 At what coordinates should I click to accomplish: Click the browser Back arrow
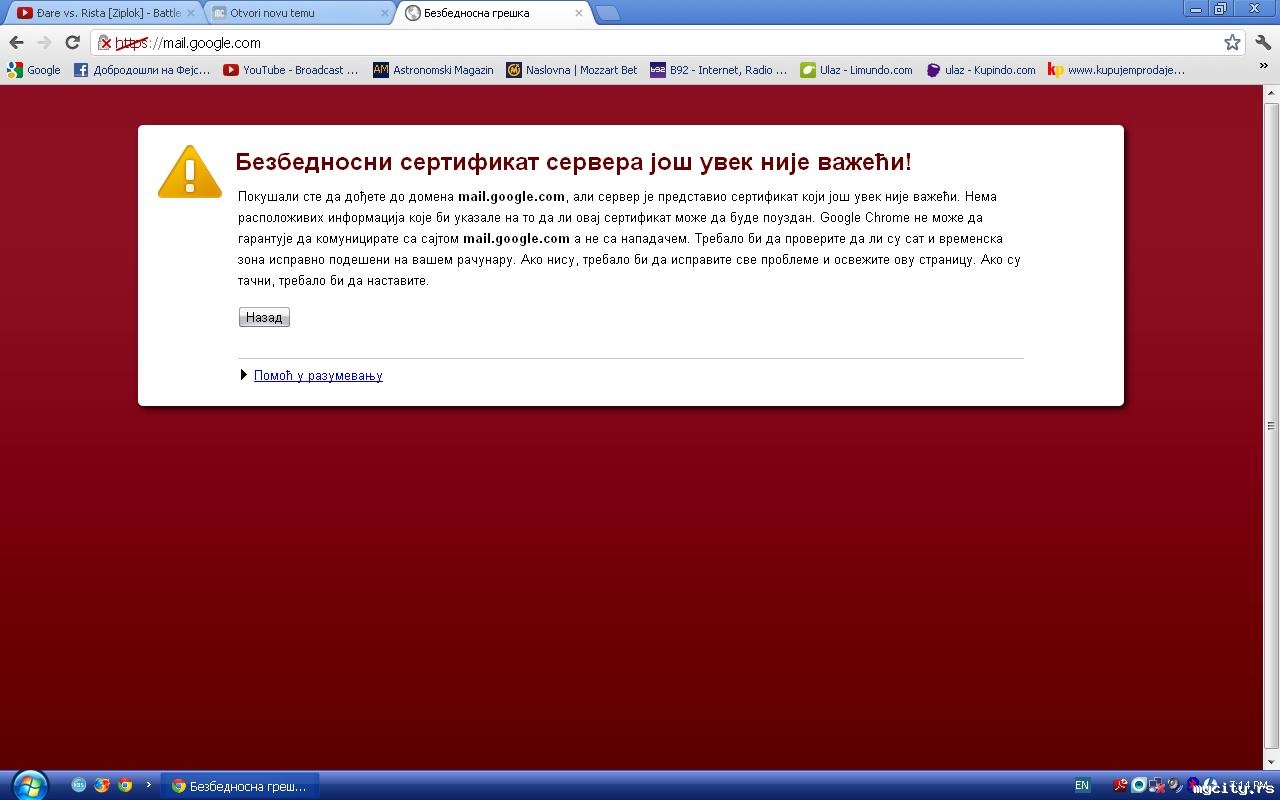(16, 43)
